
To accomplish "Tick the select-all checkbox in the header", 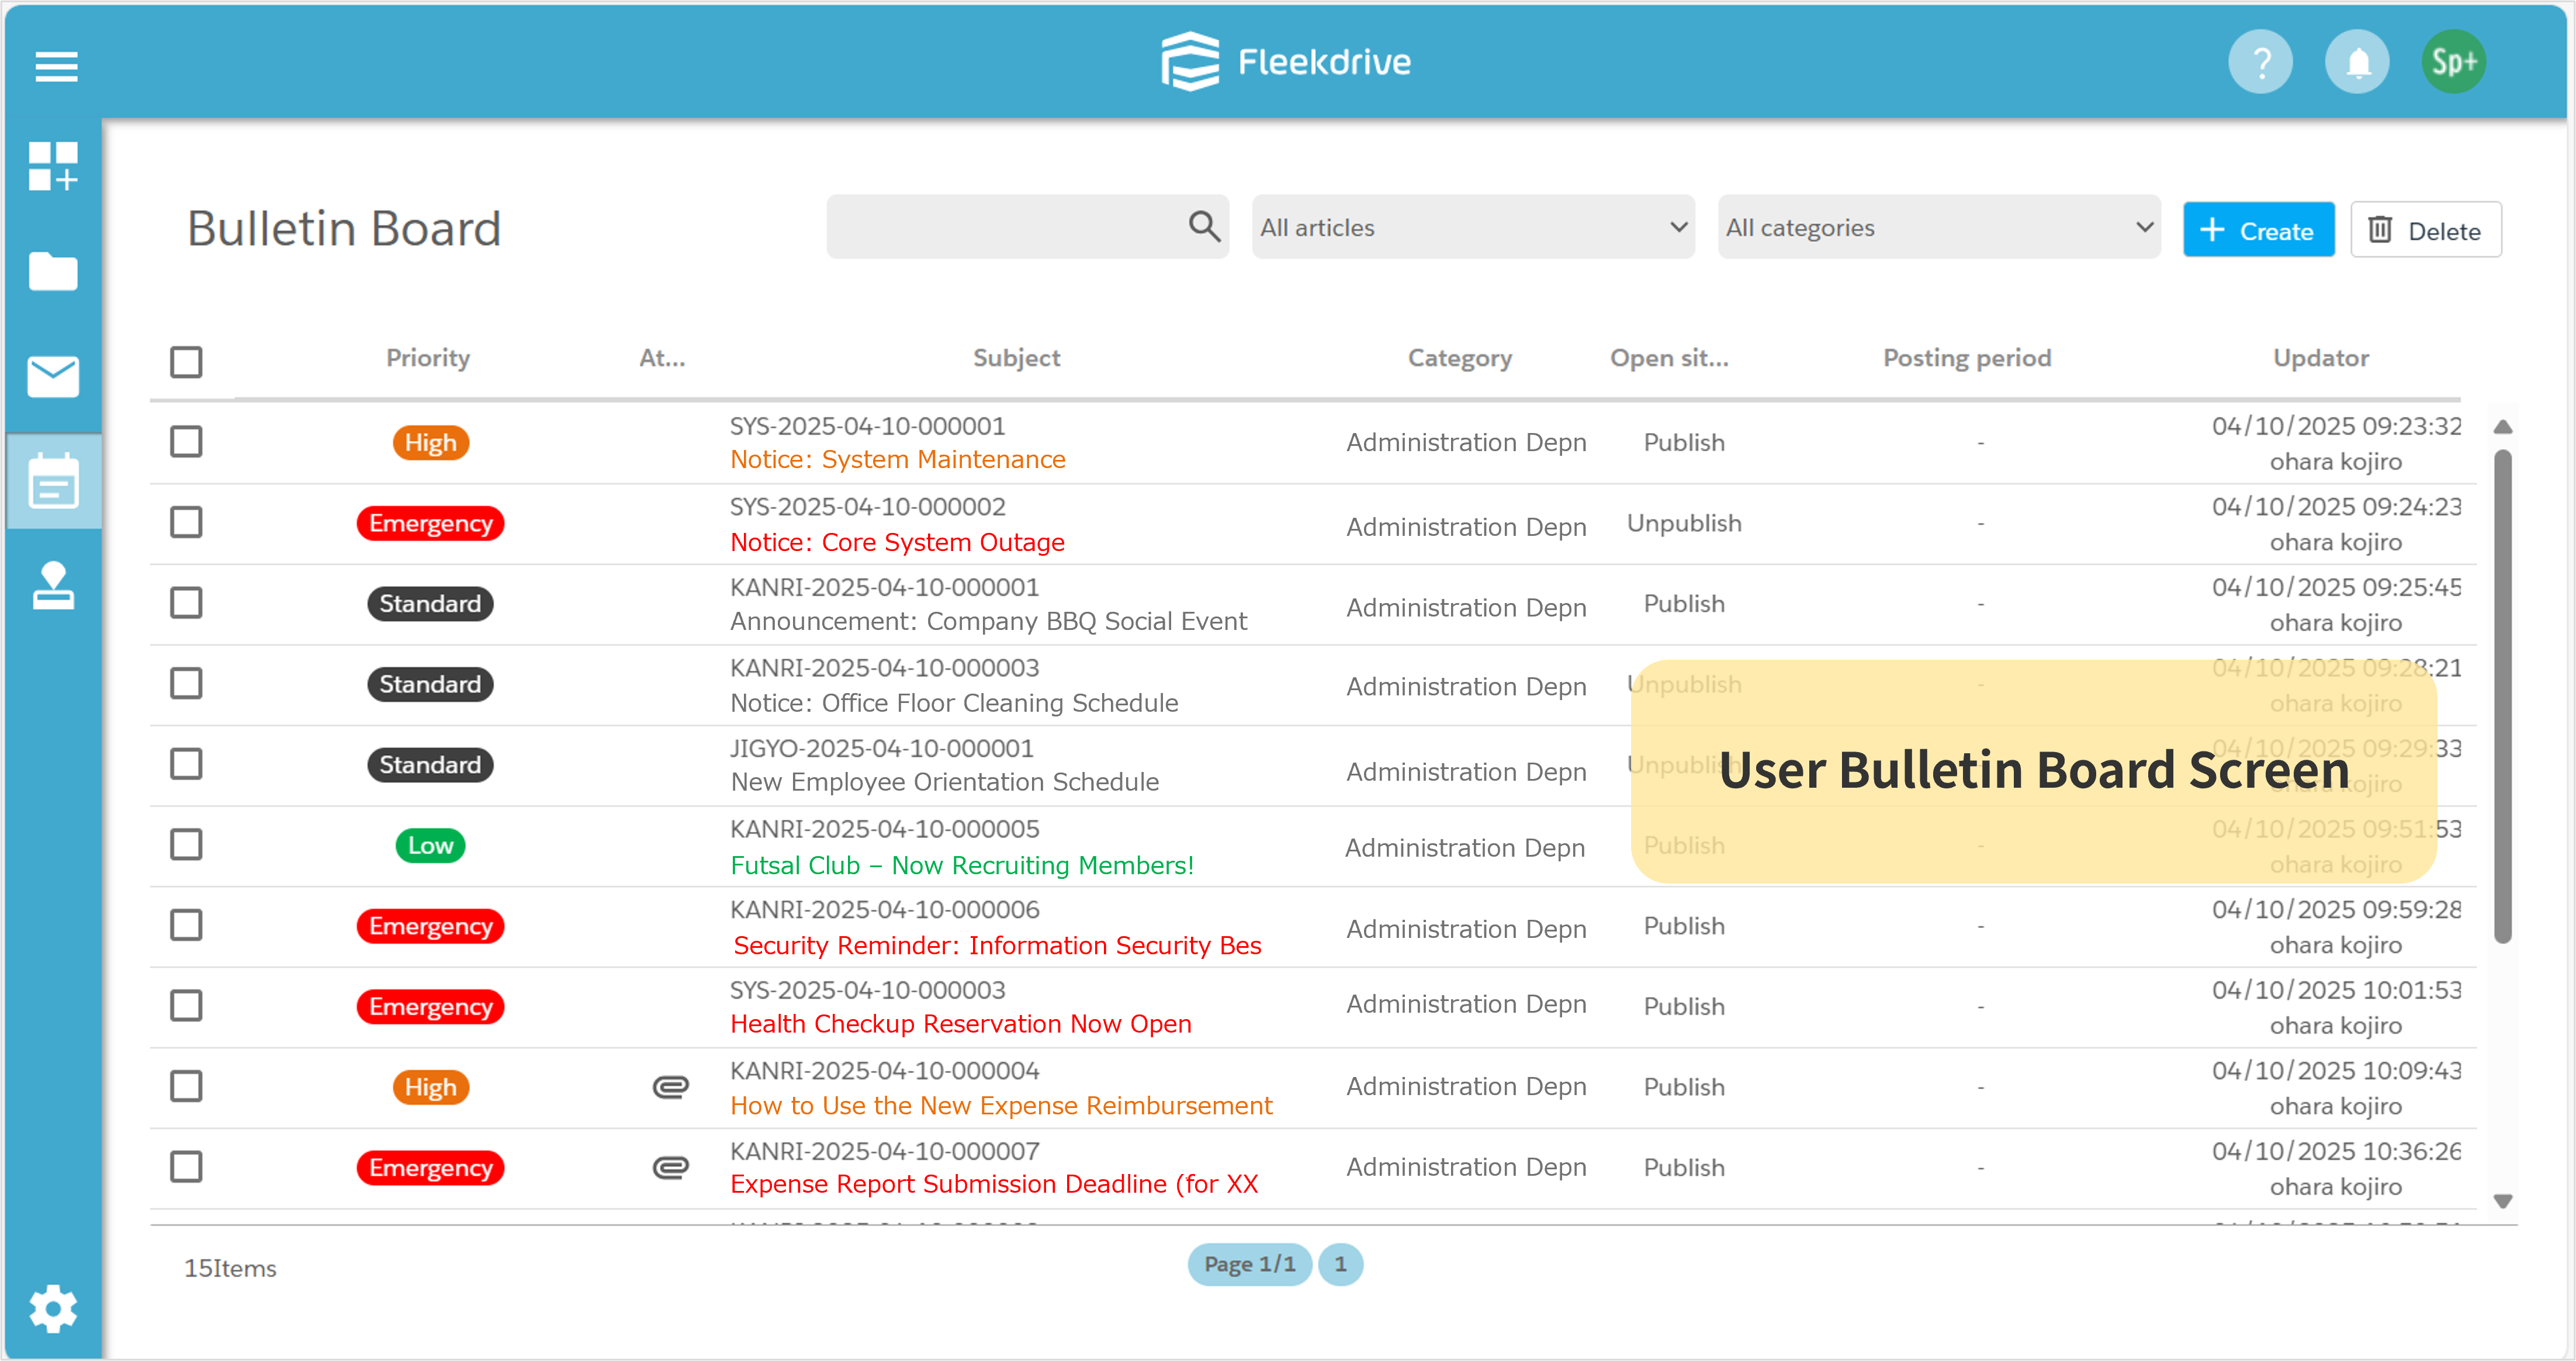I will [x=186, y=361].
